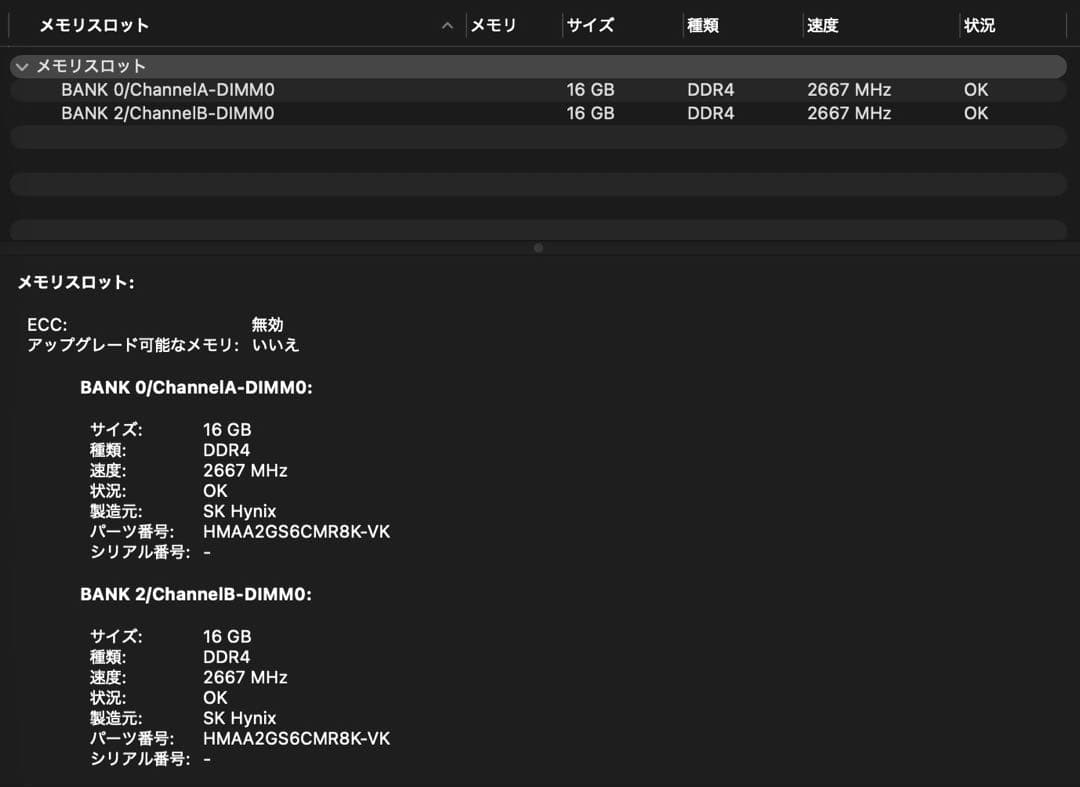Screen dimensions: 1080x787
Task: Click the OK status of BANK 0
Action: pyautogui.click(x=975, y=89)
